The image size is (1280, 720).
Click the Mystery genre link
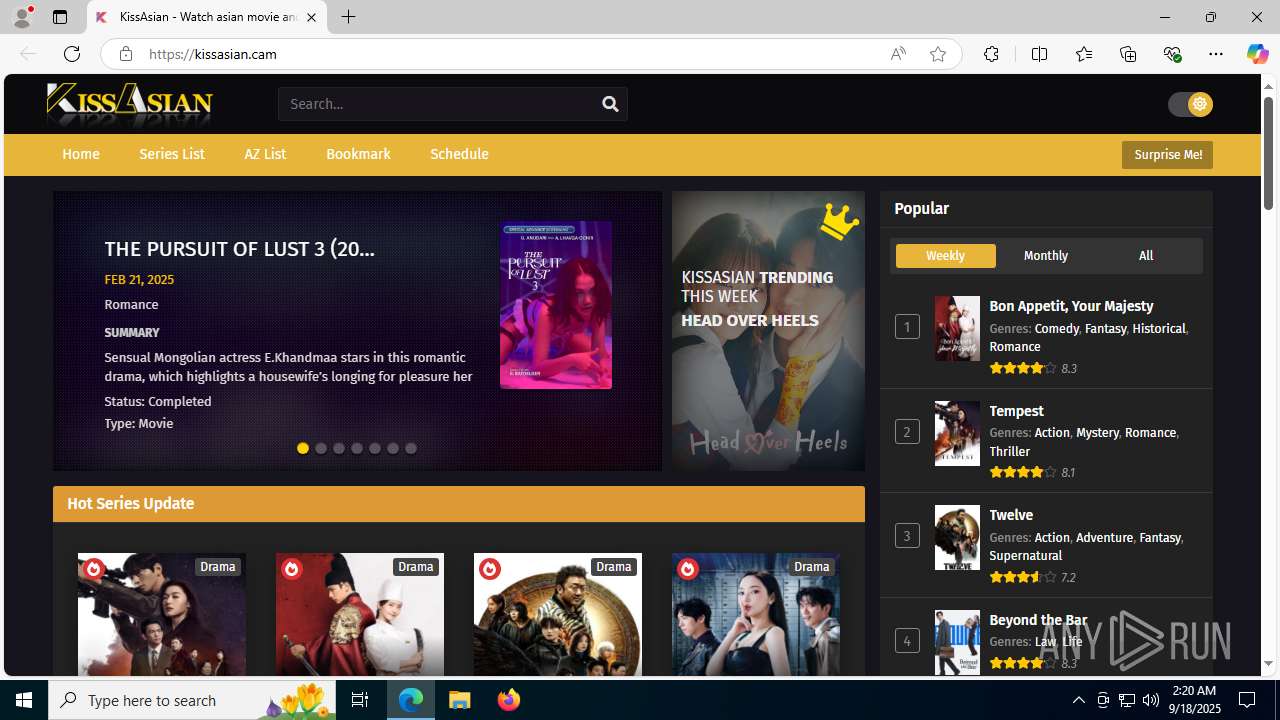click(1097, 433)
